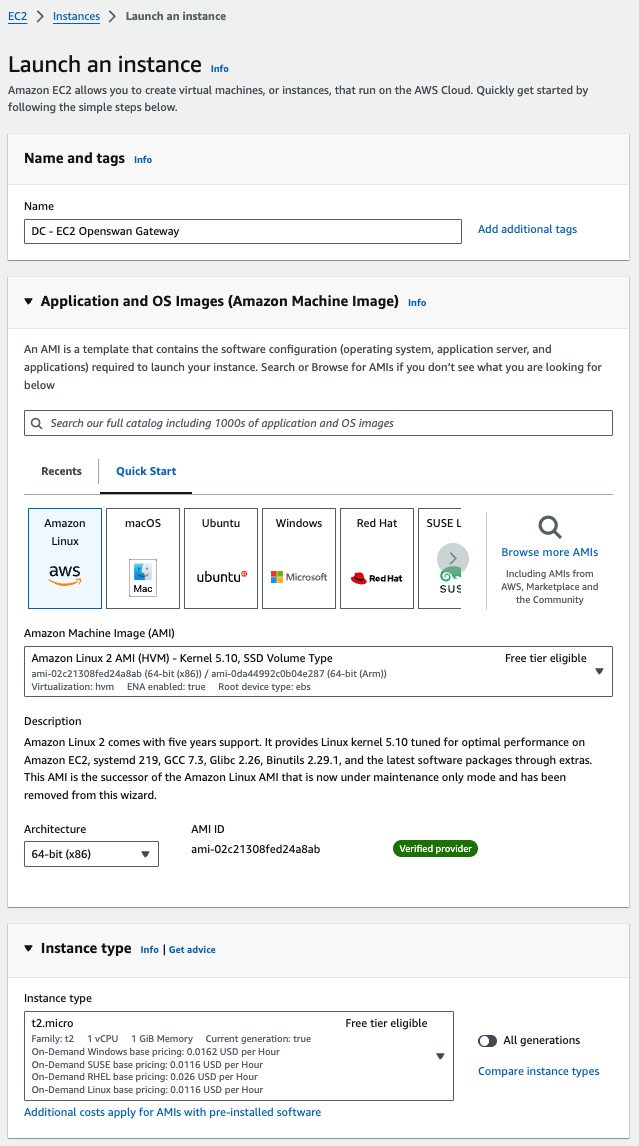Click the Verified provider badge
Viewport: 639px width, 1146px height.
click(435, 849)
